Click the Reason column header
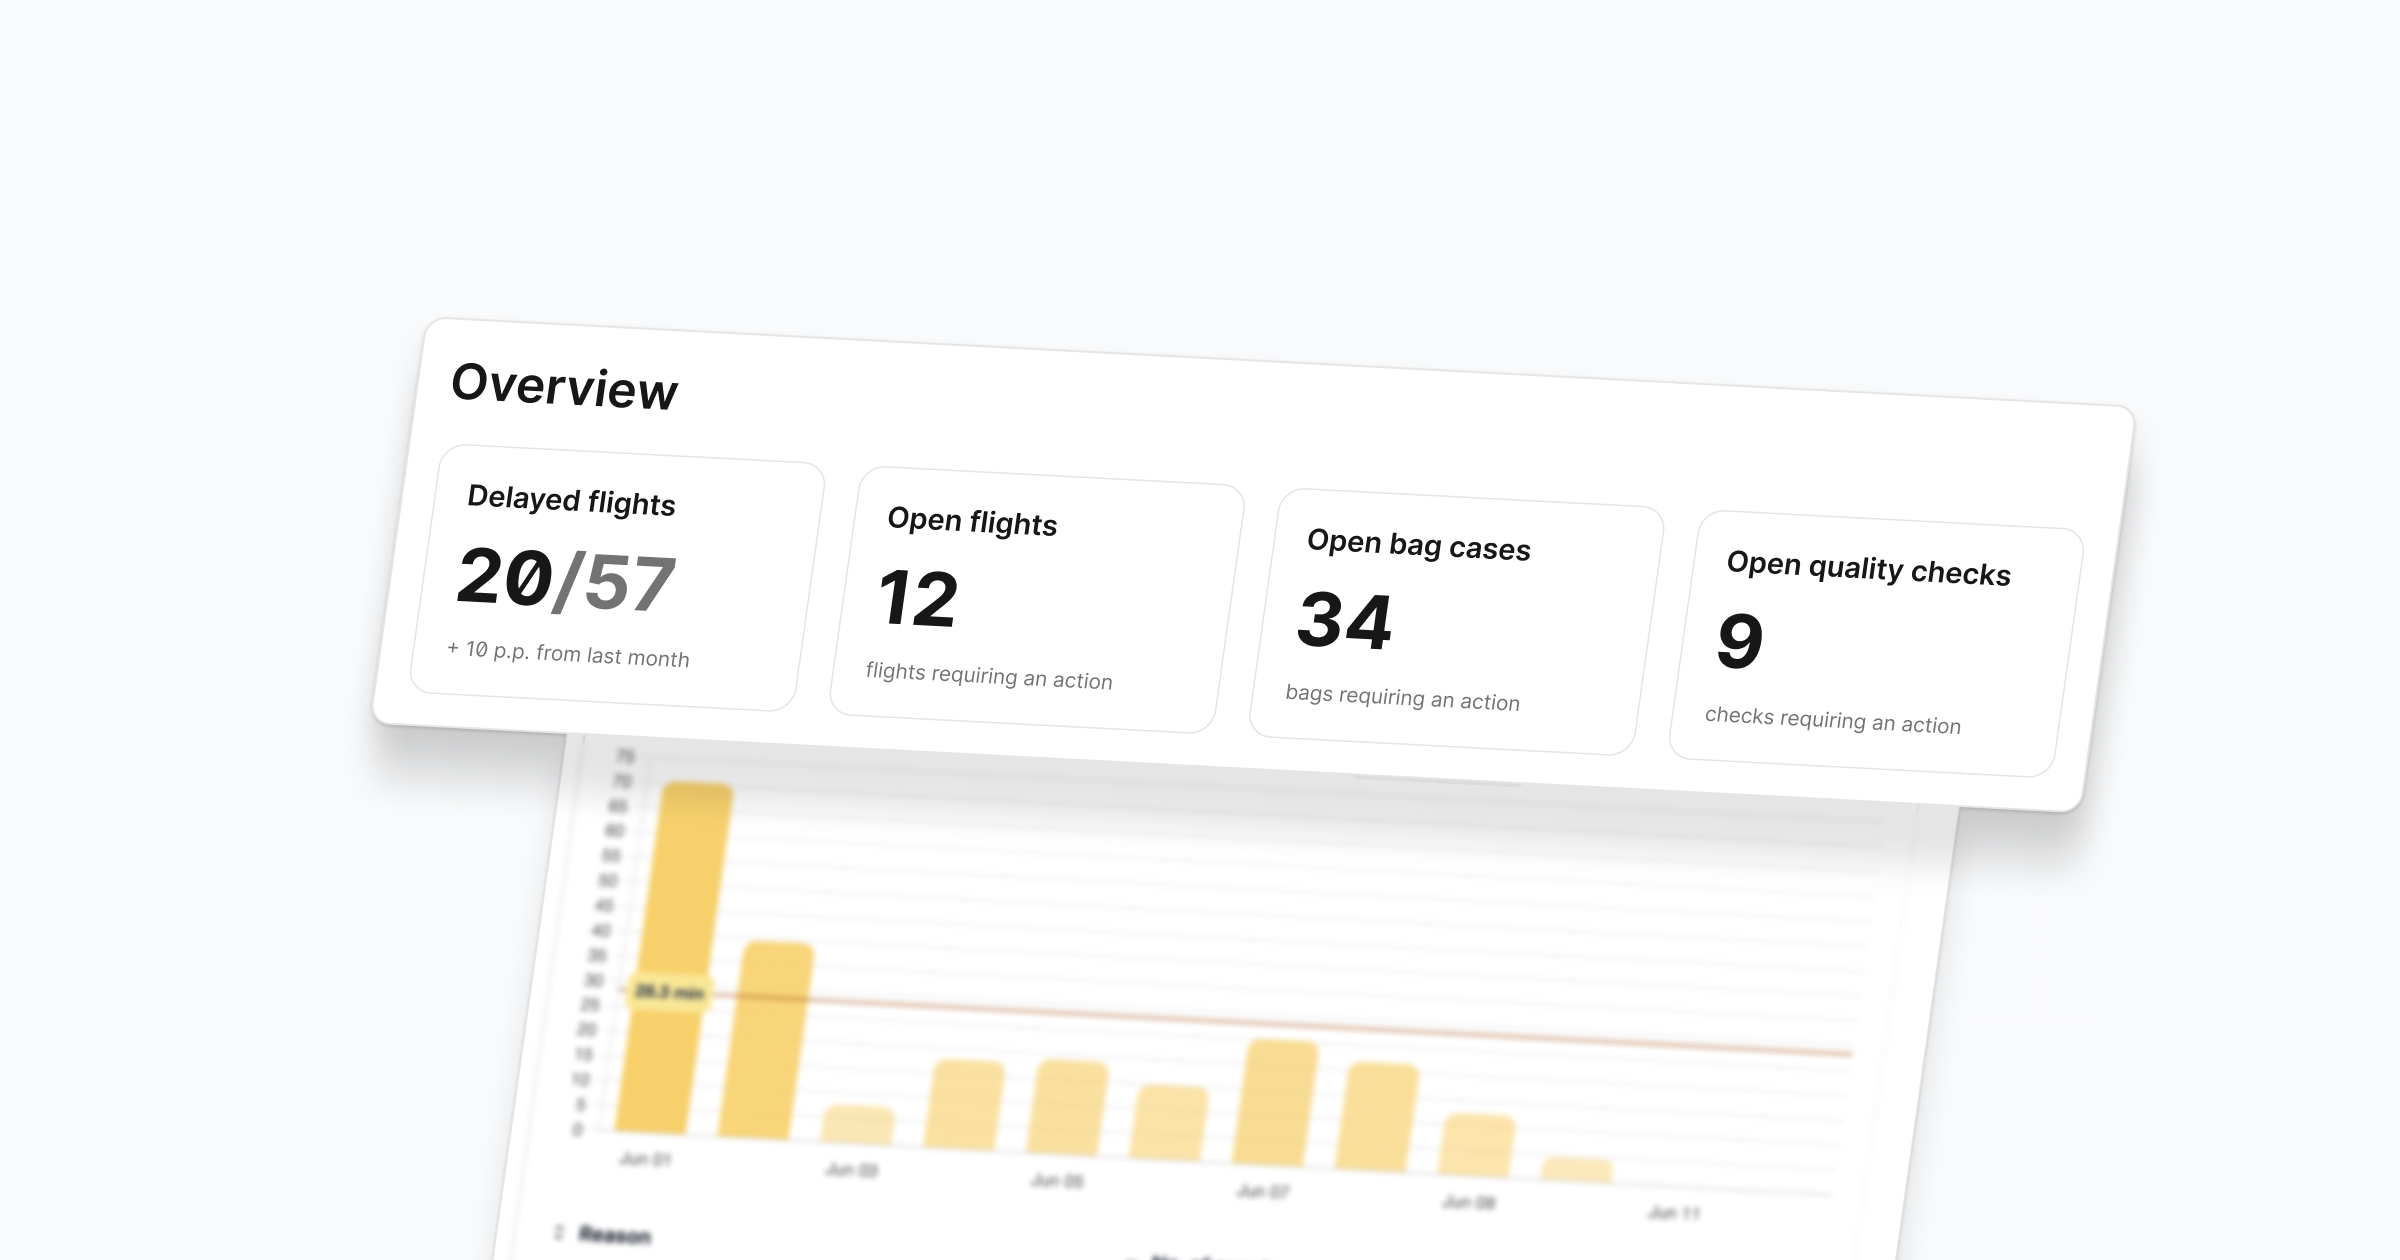The width and height of the screenshot is (2400, 1260). click(614, 1236)
